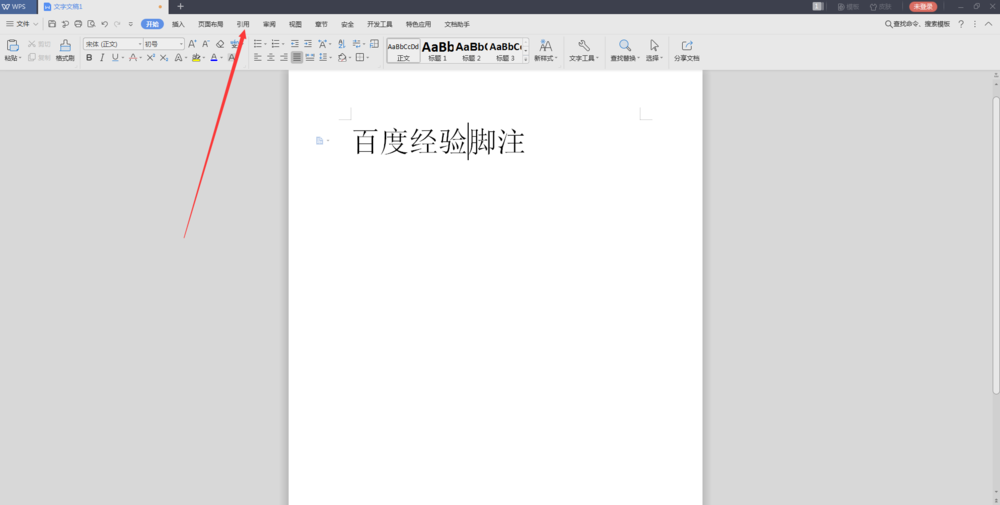Center-align the paragraph

coord(271,57)
